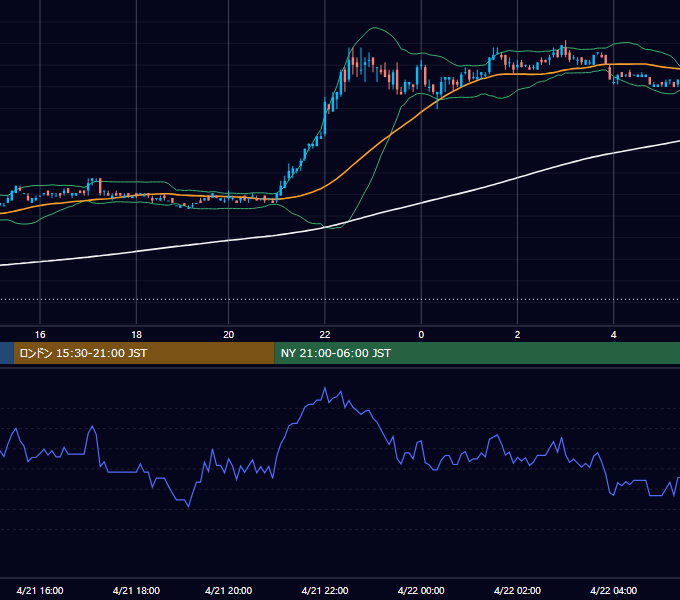Click the ロンドン 15:30-21:00 JST session bar
This screenshot has height=600, width=680.
click(144, 353)
